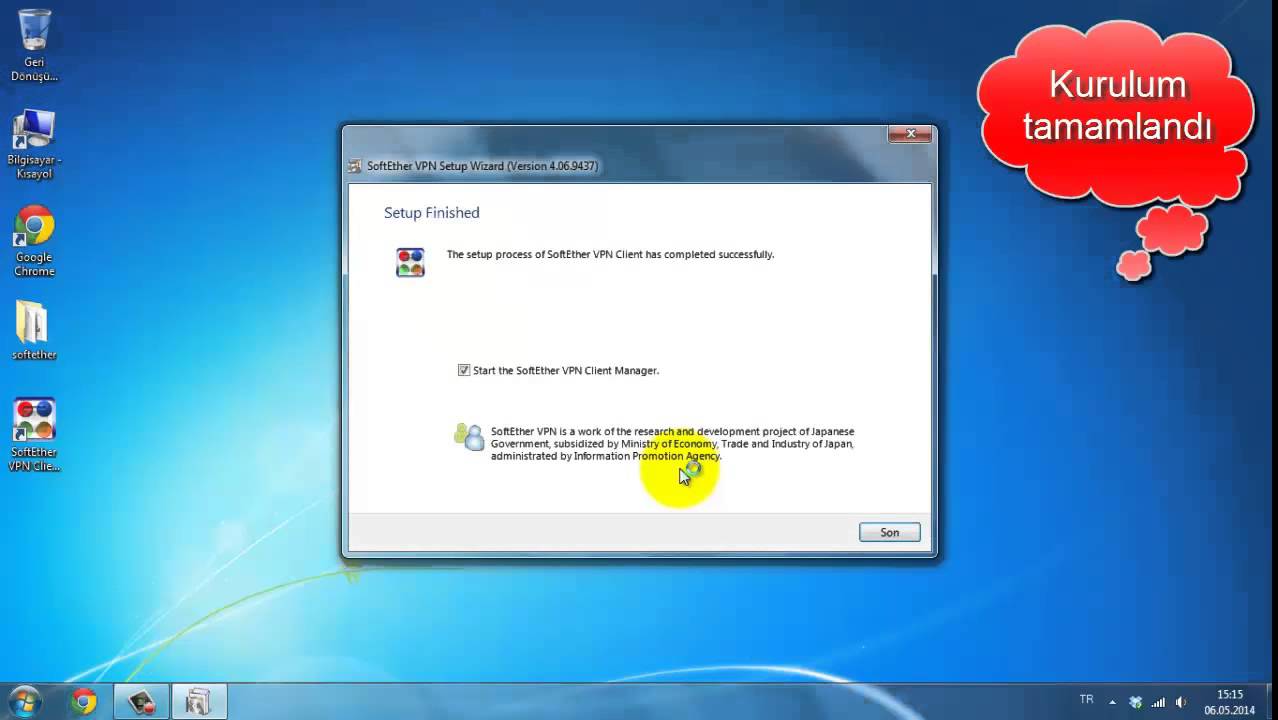
Task: Open the Windows Start menu
Action: tap(24, 701)
